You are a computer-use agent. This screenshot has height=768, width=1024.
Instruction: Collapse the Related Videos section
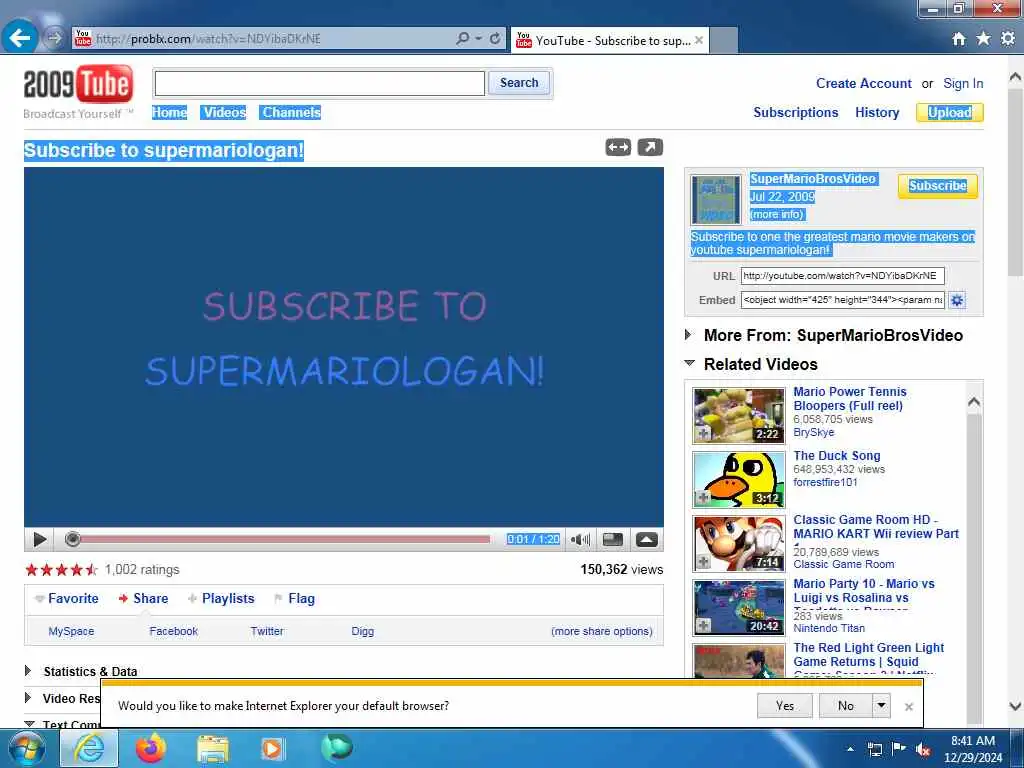click(689, 363)
